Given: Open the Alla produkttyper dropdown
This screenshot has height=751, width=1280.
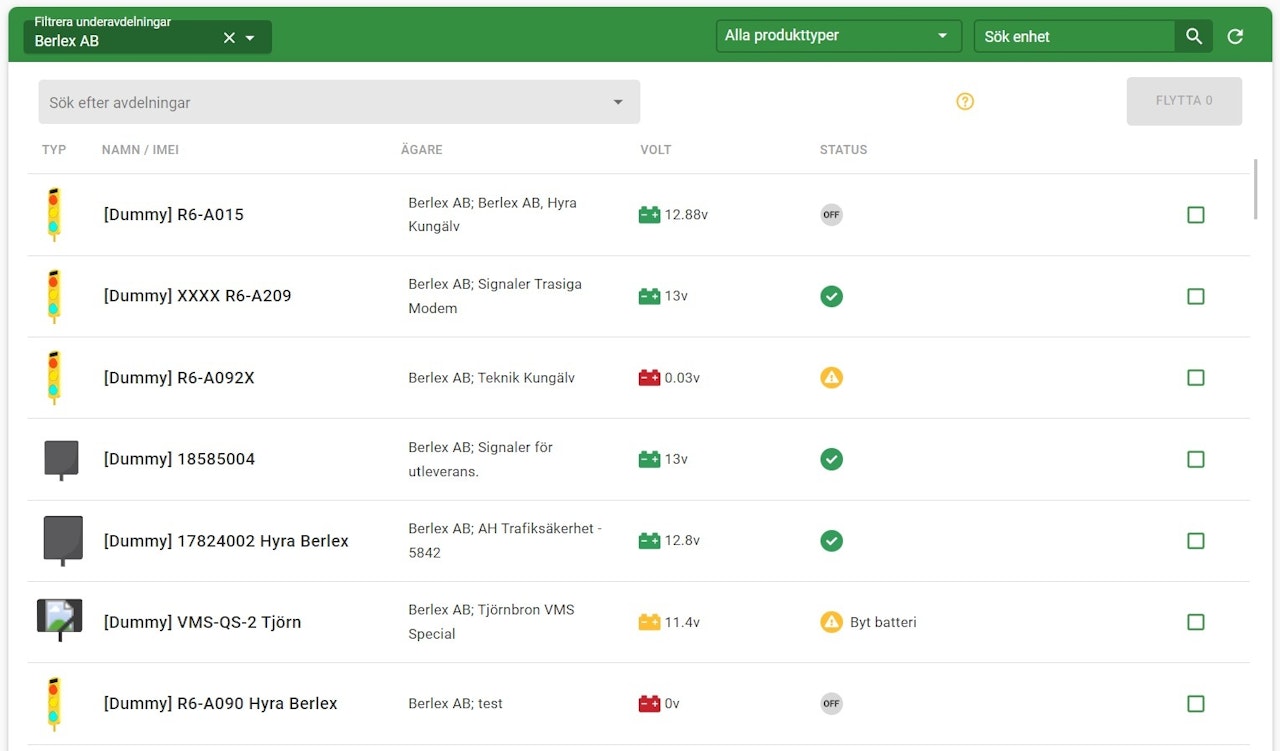Looking at the screenshot, I should (838, 36).
